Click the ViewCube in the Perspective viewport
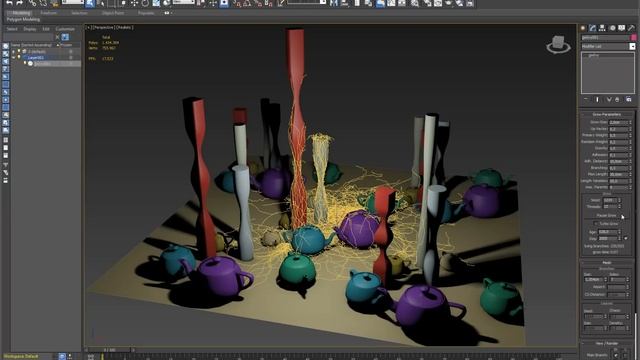The height and width of the screenshot is (360, 640). (558, 44)
